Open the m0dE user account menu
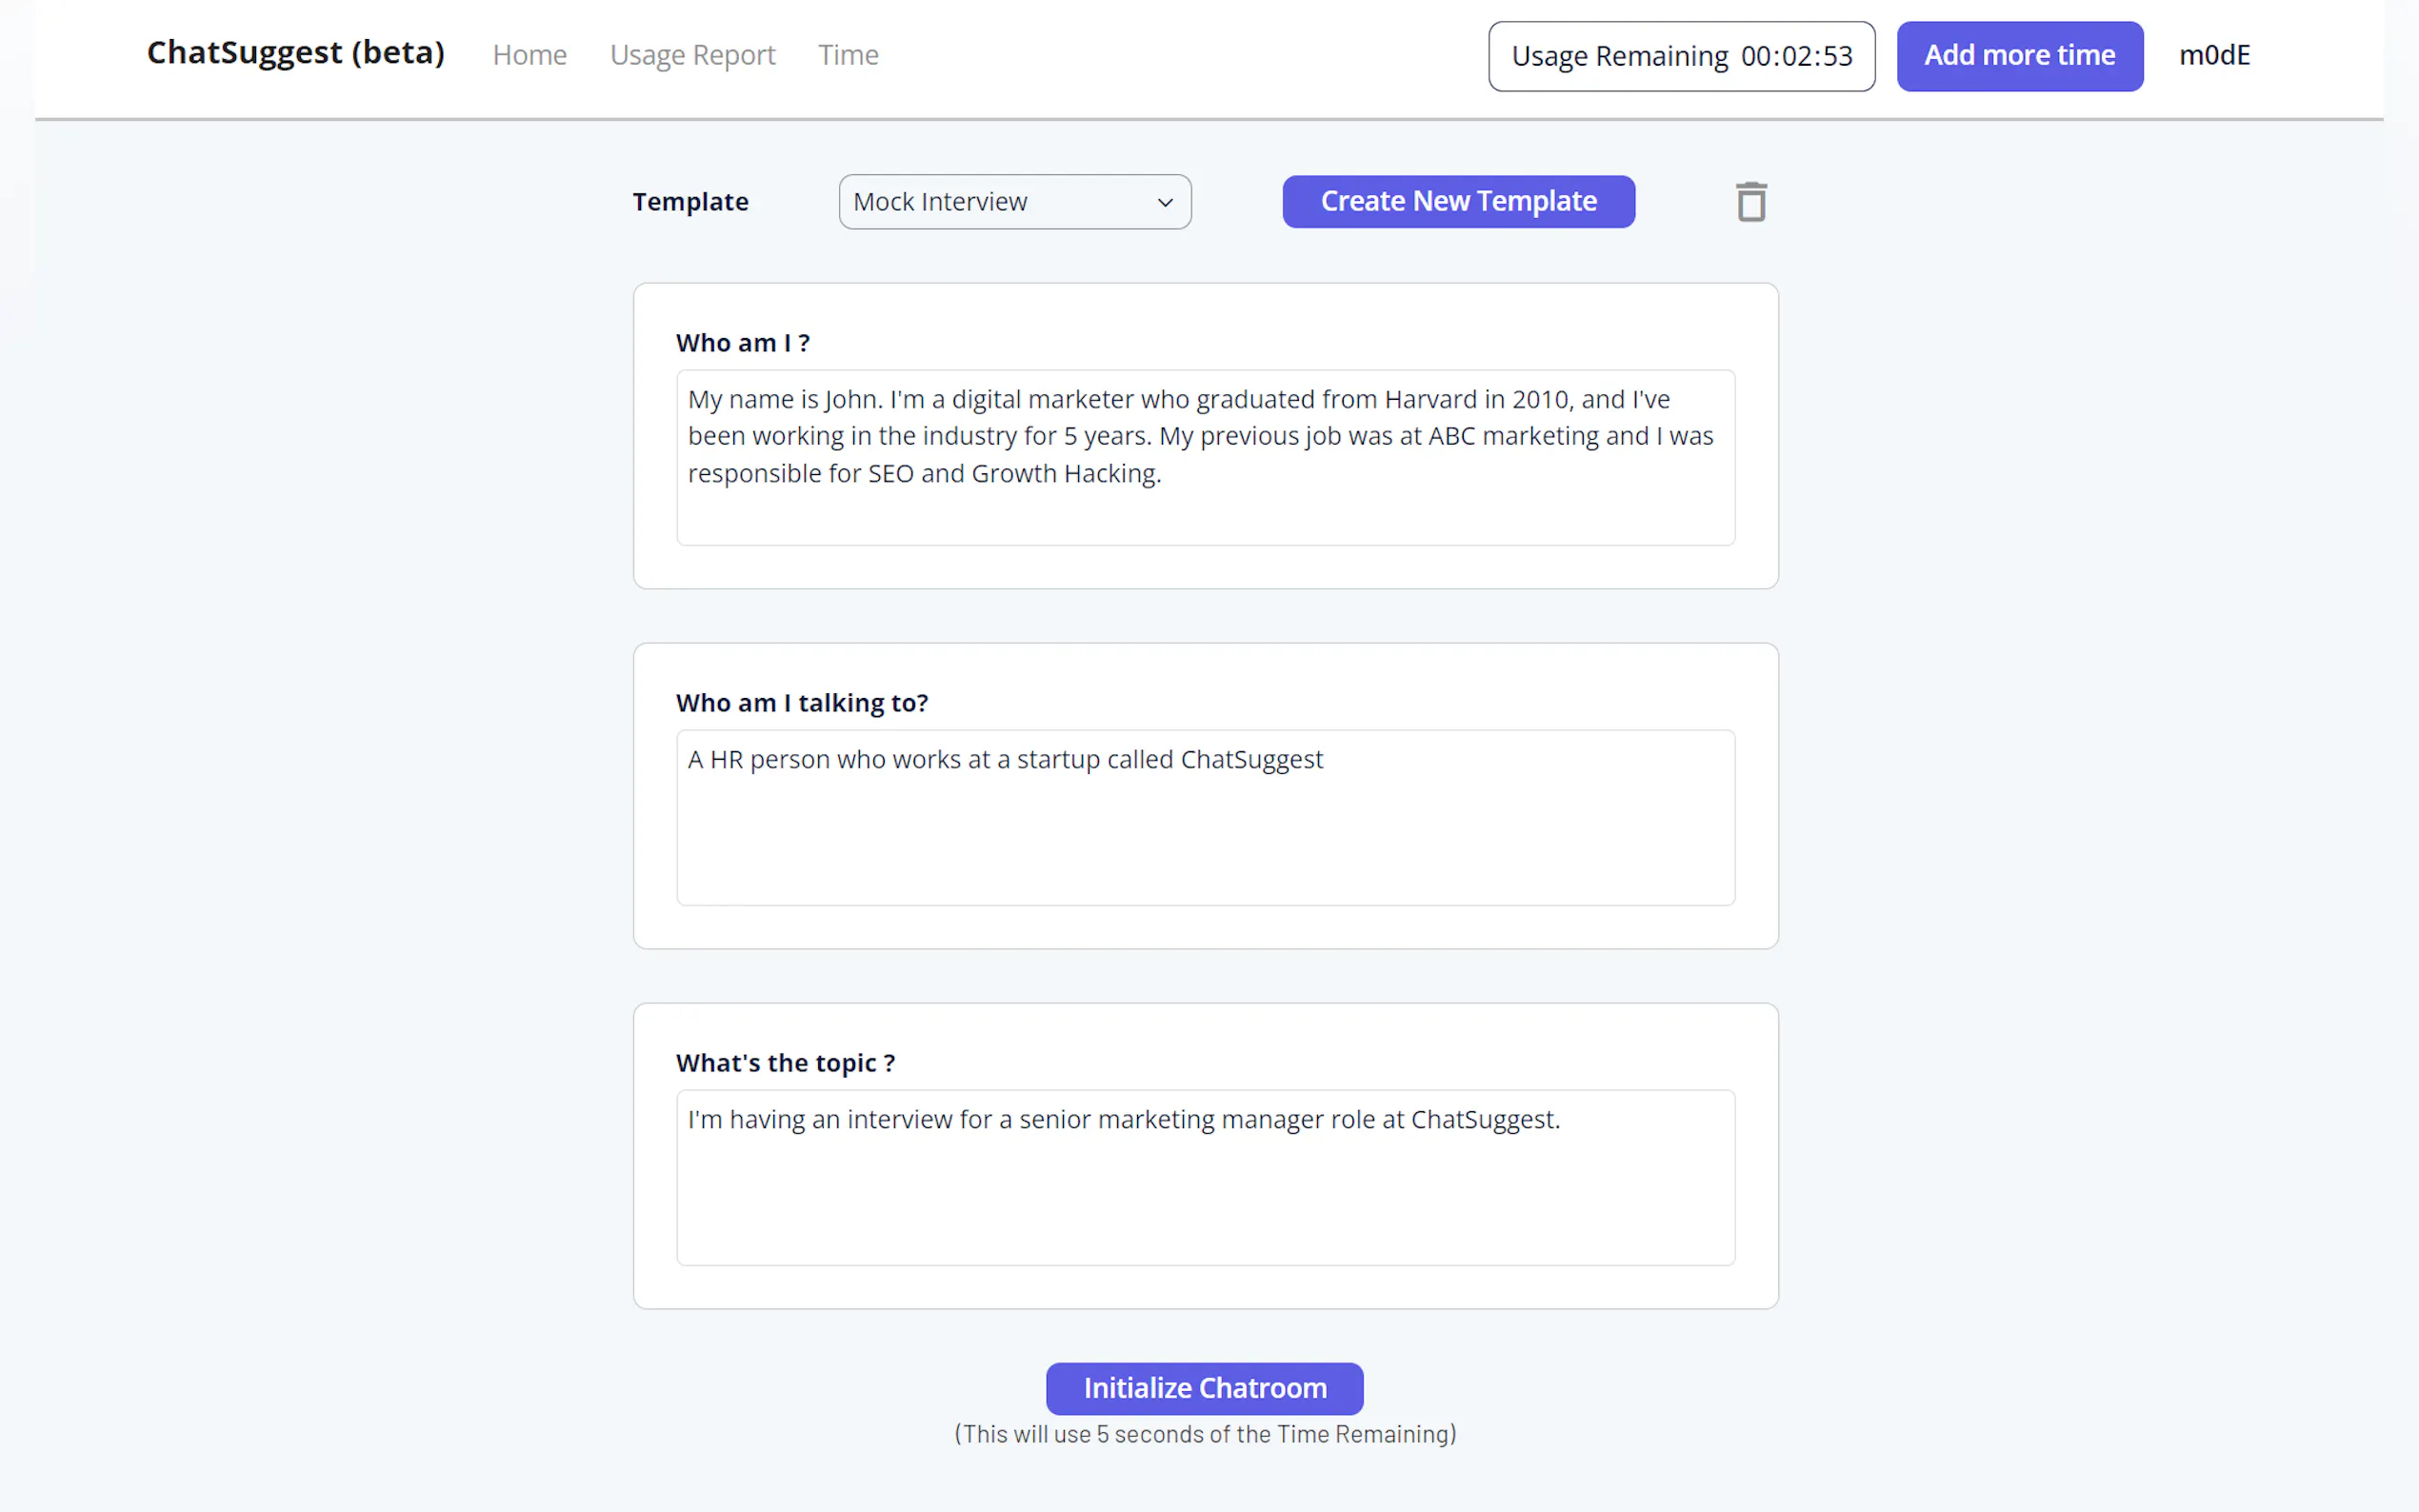 click(2214, 55)
